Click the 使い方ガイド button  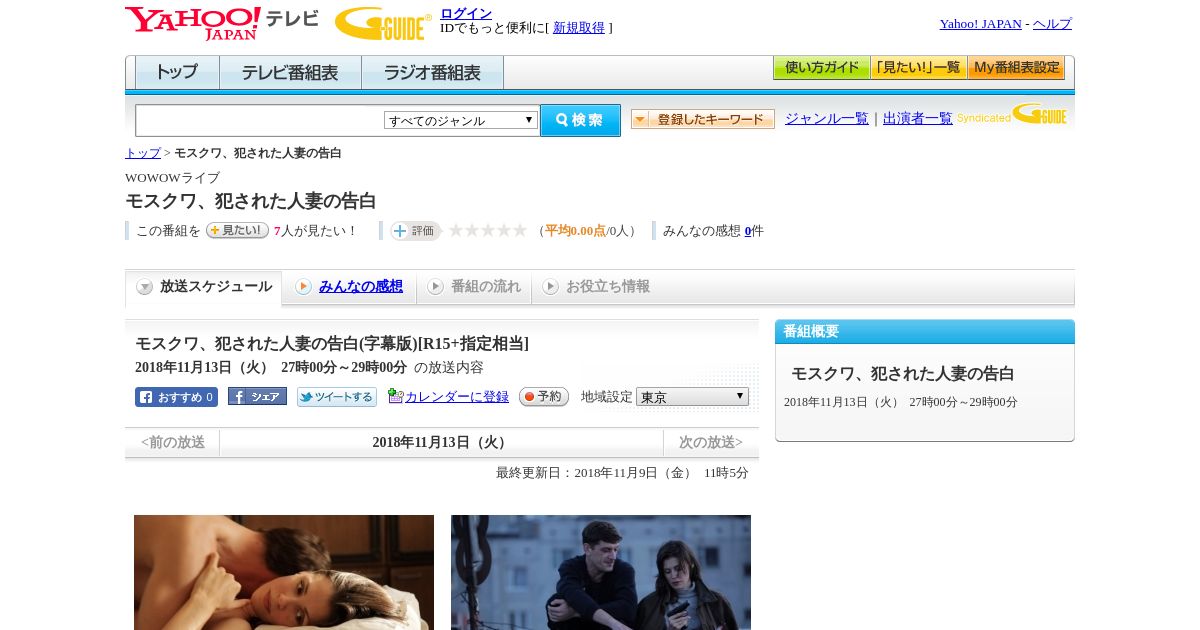(821, 68)
